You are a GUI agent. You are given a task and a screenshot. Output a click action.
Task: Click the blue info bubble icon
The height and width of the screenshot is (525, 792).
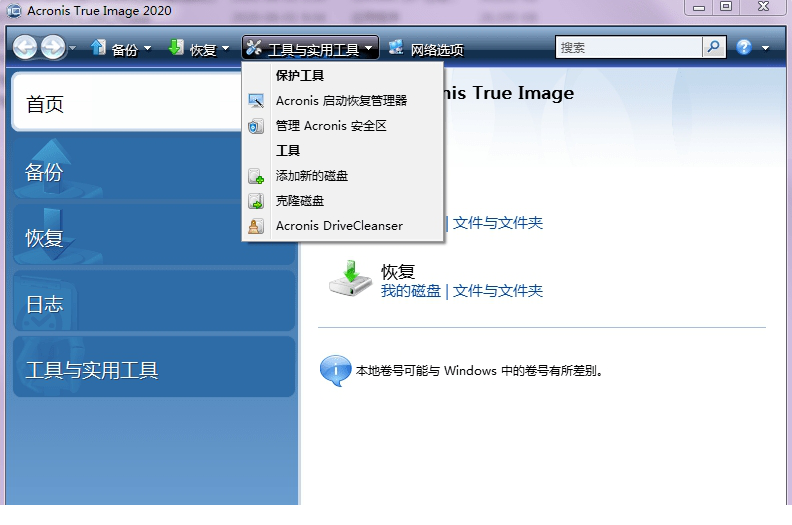(335, 370)
